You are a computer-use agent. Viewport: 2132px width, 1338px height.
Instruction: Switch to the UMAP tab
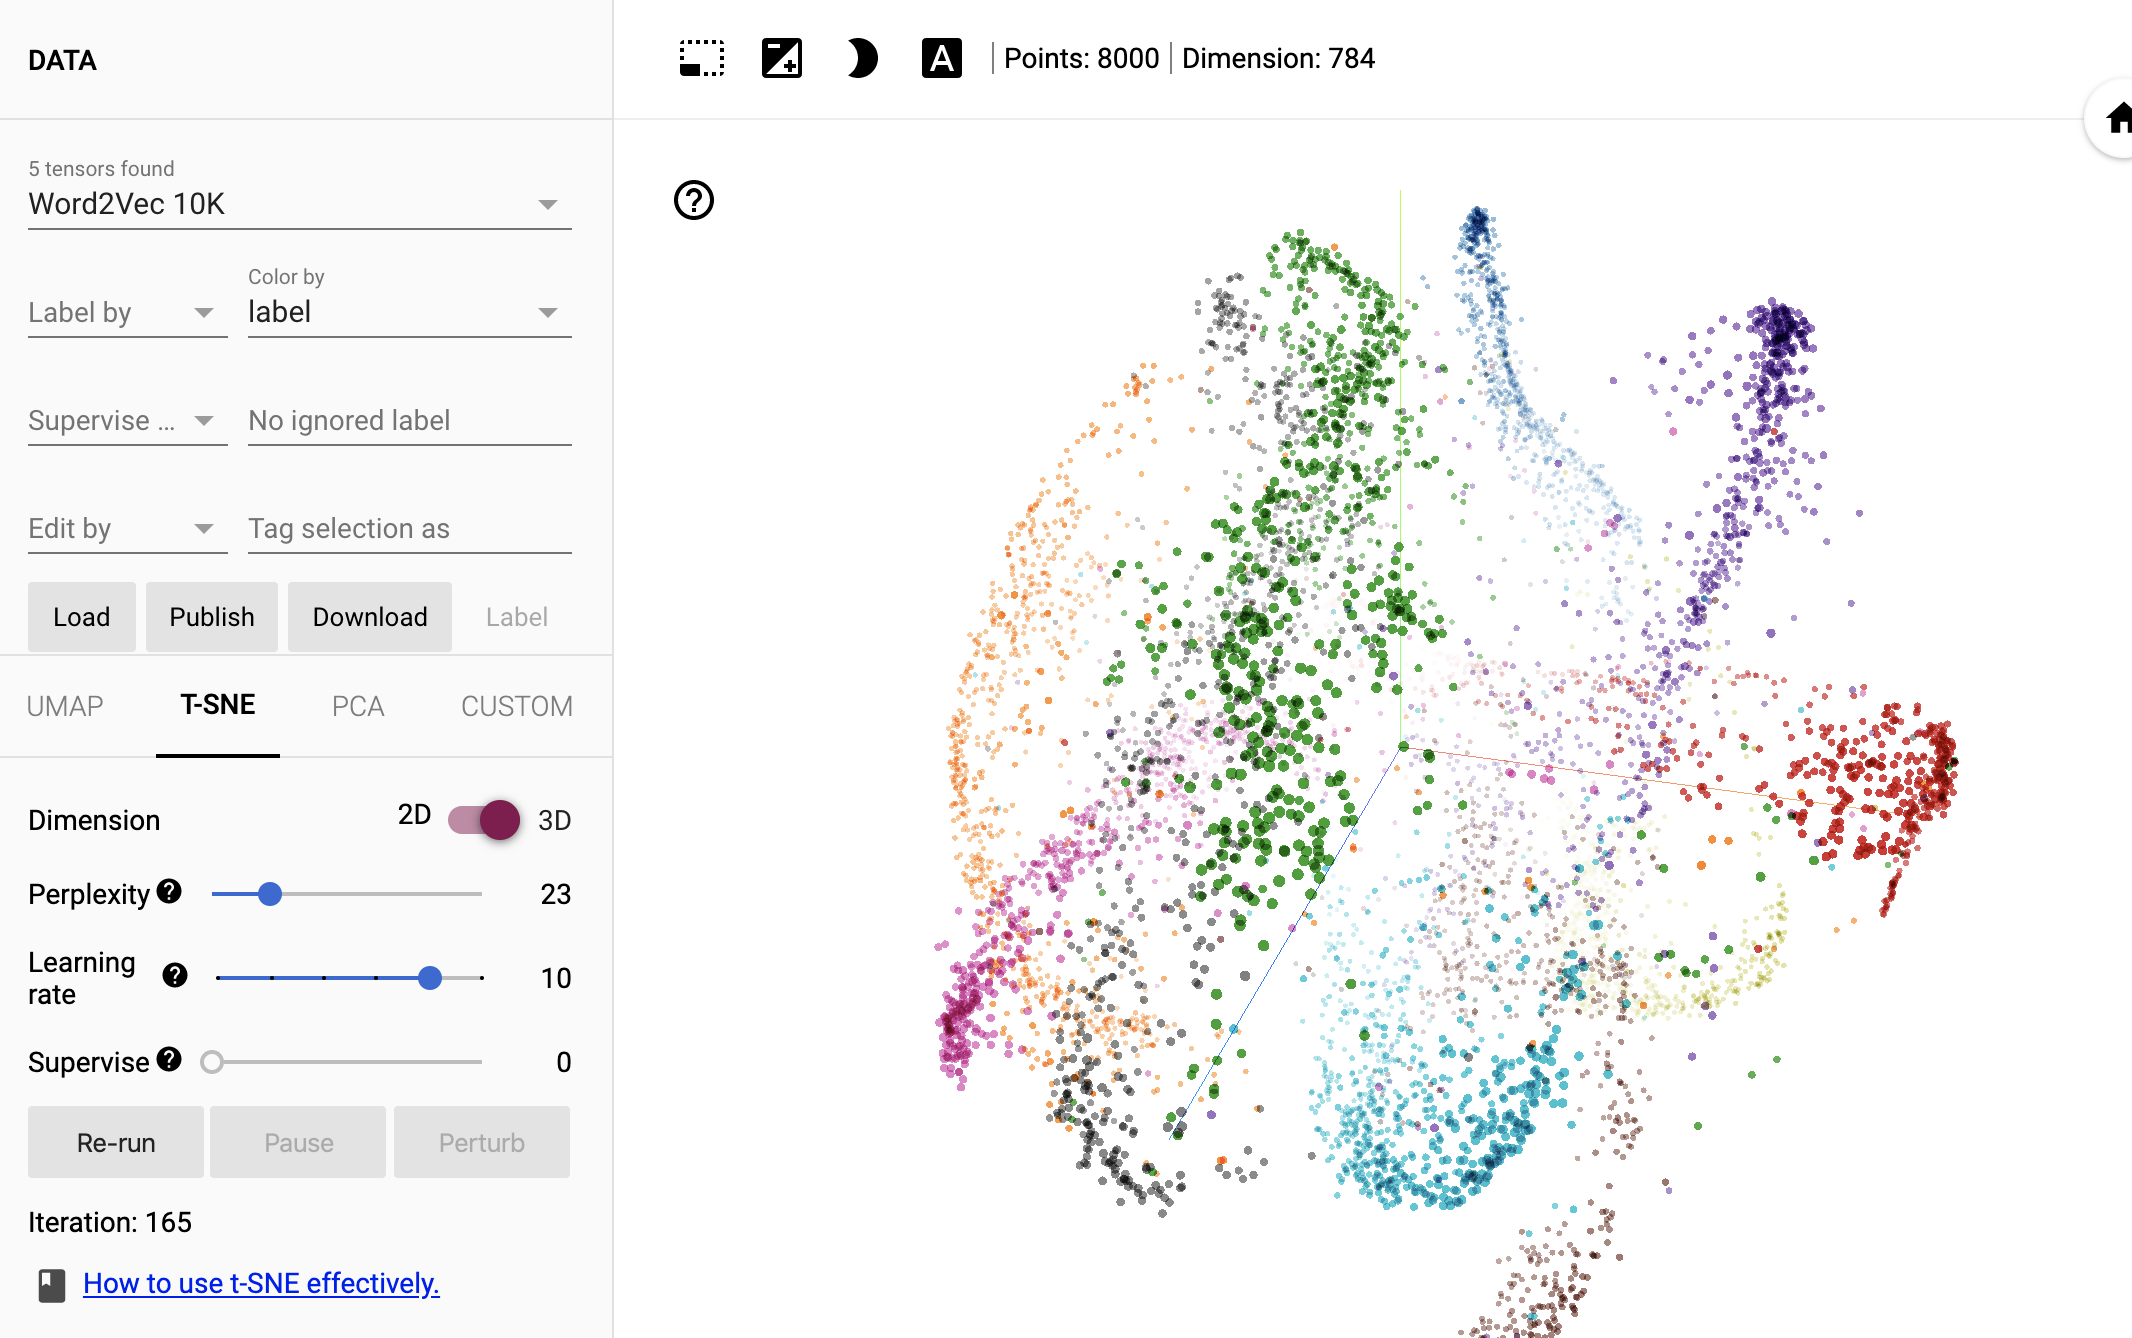coord(66,706)
